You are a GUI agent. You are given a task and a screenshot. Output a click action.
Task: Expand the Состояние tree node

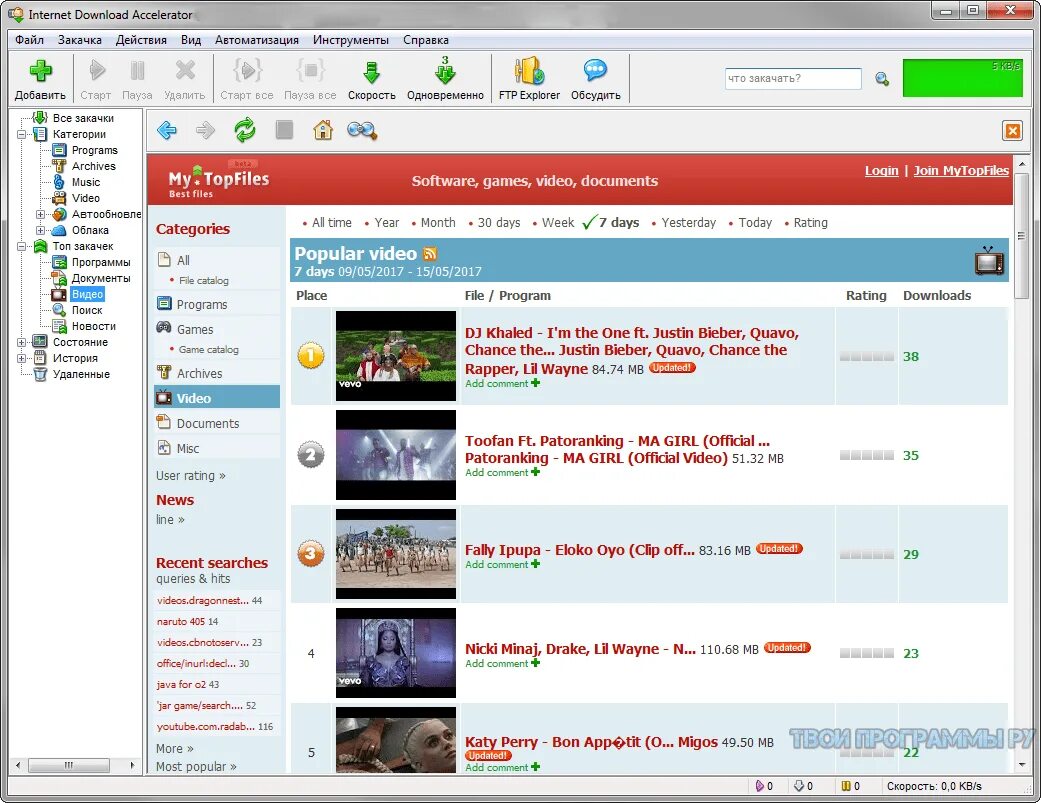click(21, 342)
